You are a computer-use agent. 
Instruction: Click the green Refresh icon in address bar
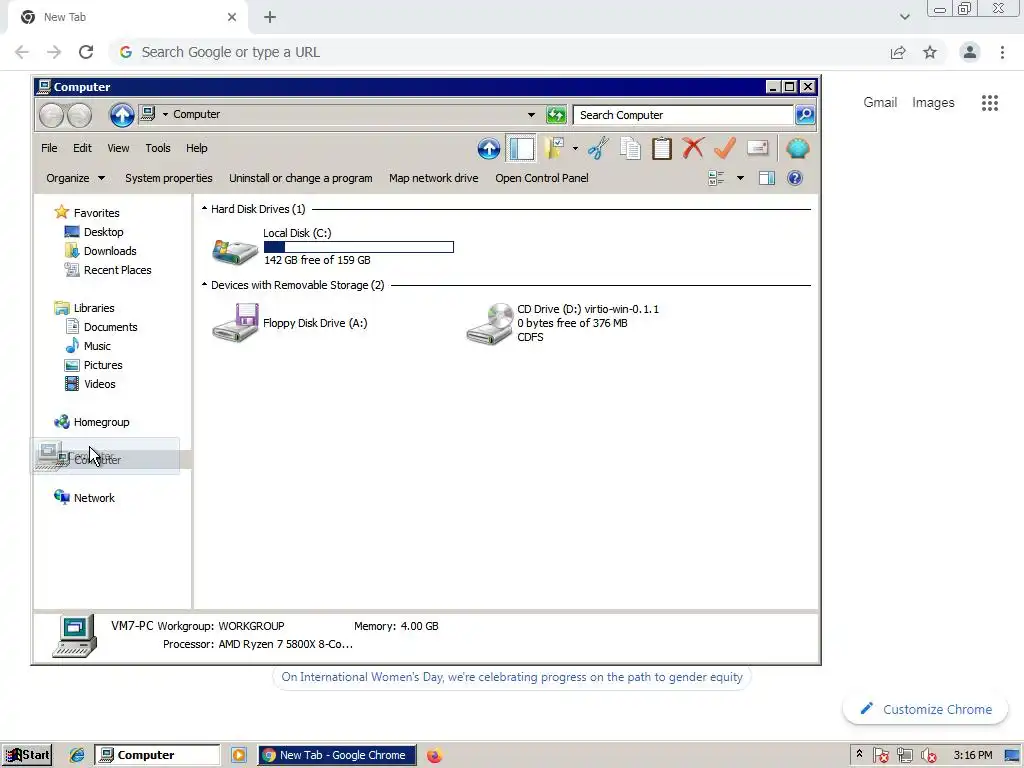click(x=556, y=115)
